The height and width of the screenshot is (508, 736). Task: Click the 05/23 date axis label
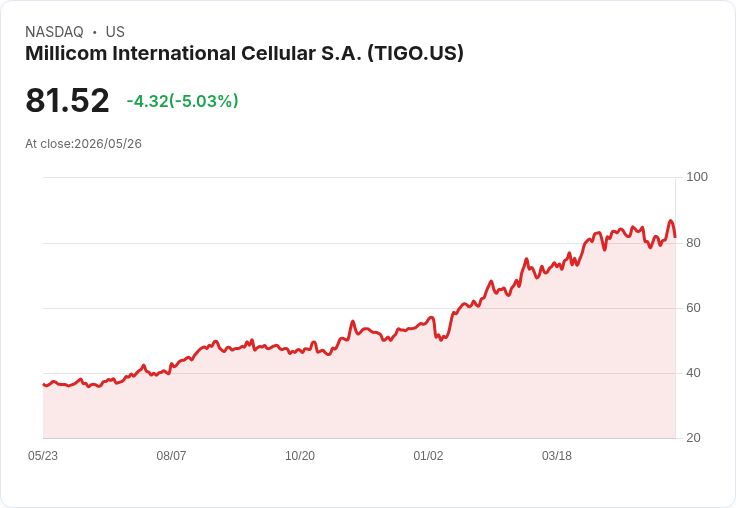(43, 456)
